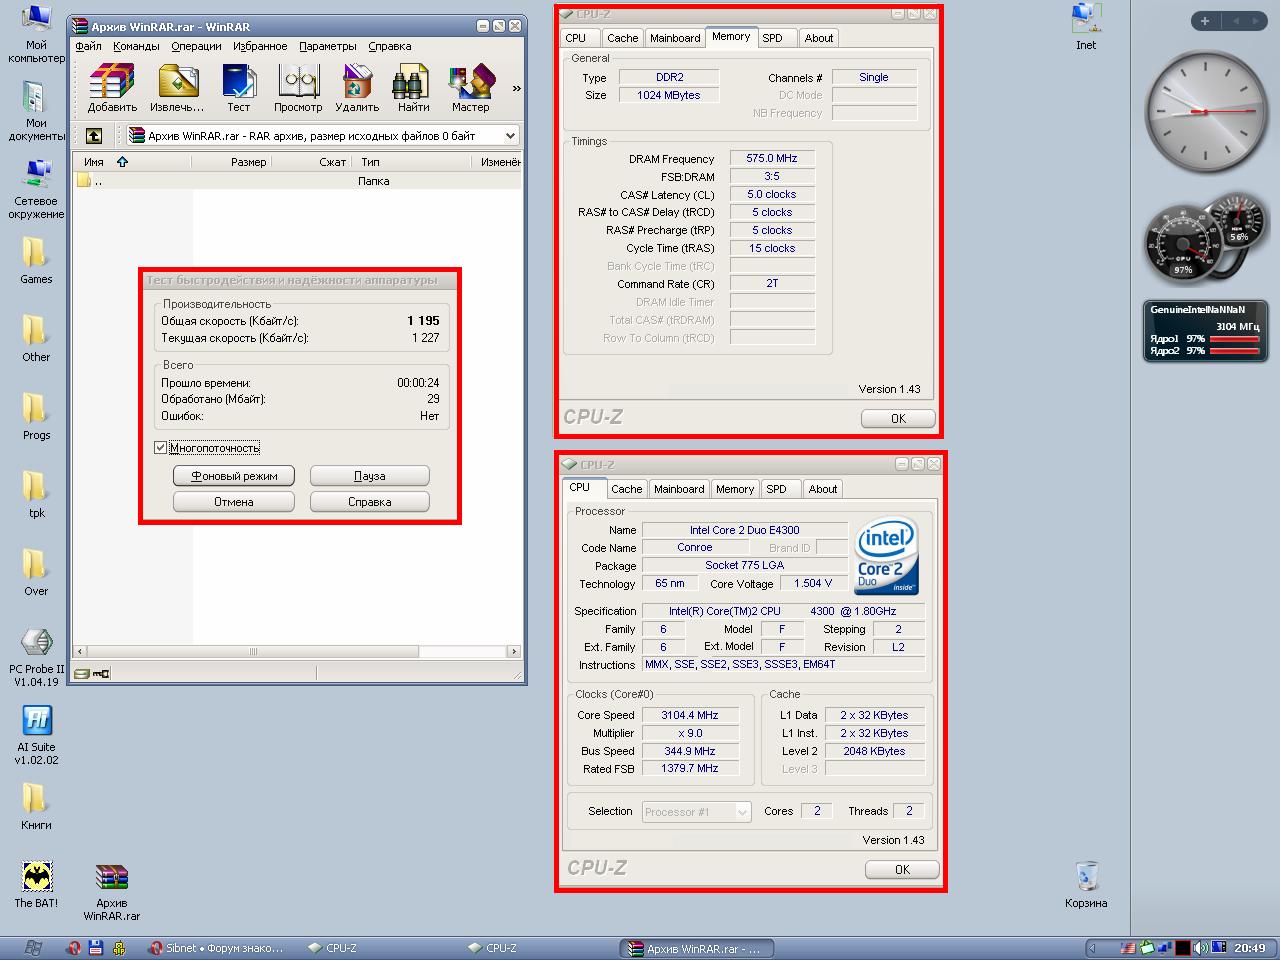Expand hidden tray icons arrow
Viewport: 1280px width, 960px height.
[1092, 948]
